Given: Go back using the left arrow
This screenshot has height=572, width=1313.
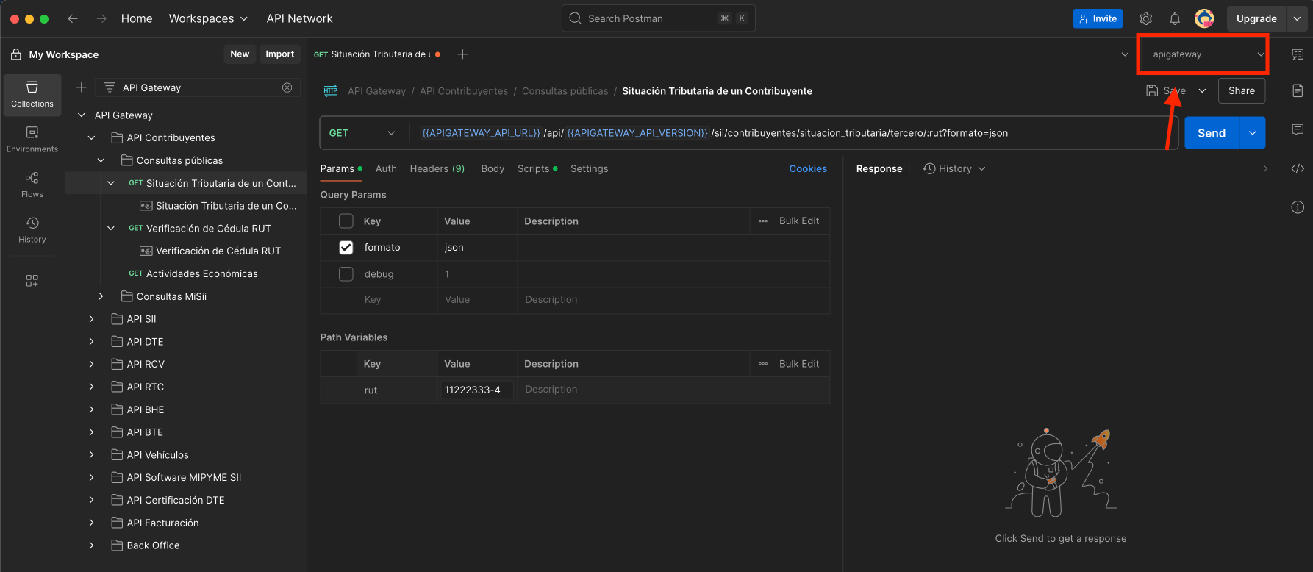Looking at the screenshot, I should tap(72, 18).
